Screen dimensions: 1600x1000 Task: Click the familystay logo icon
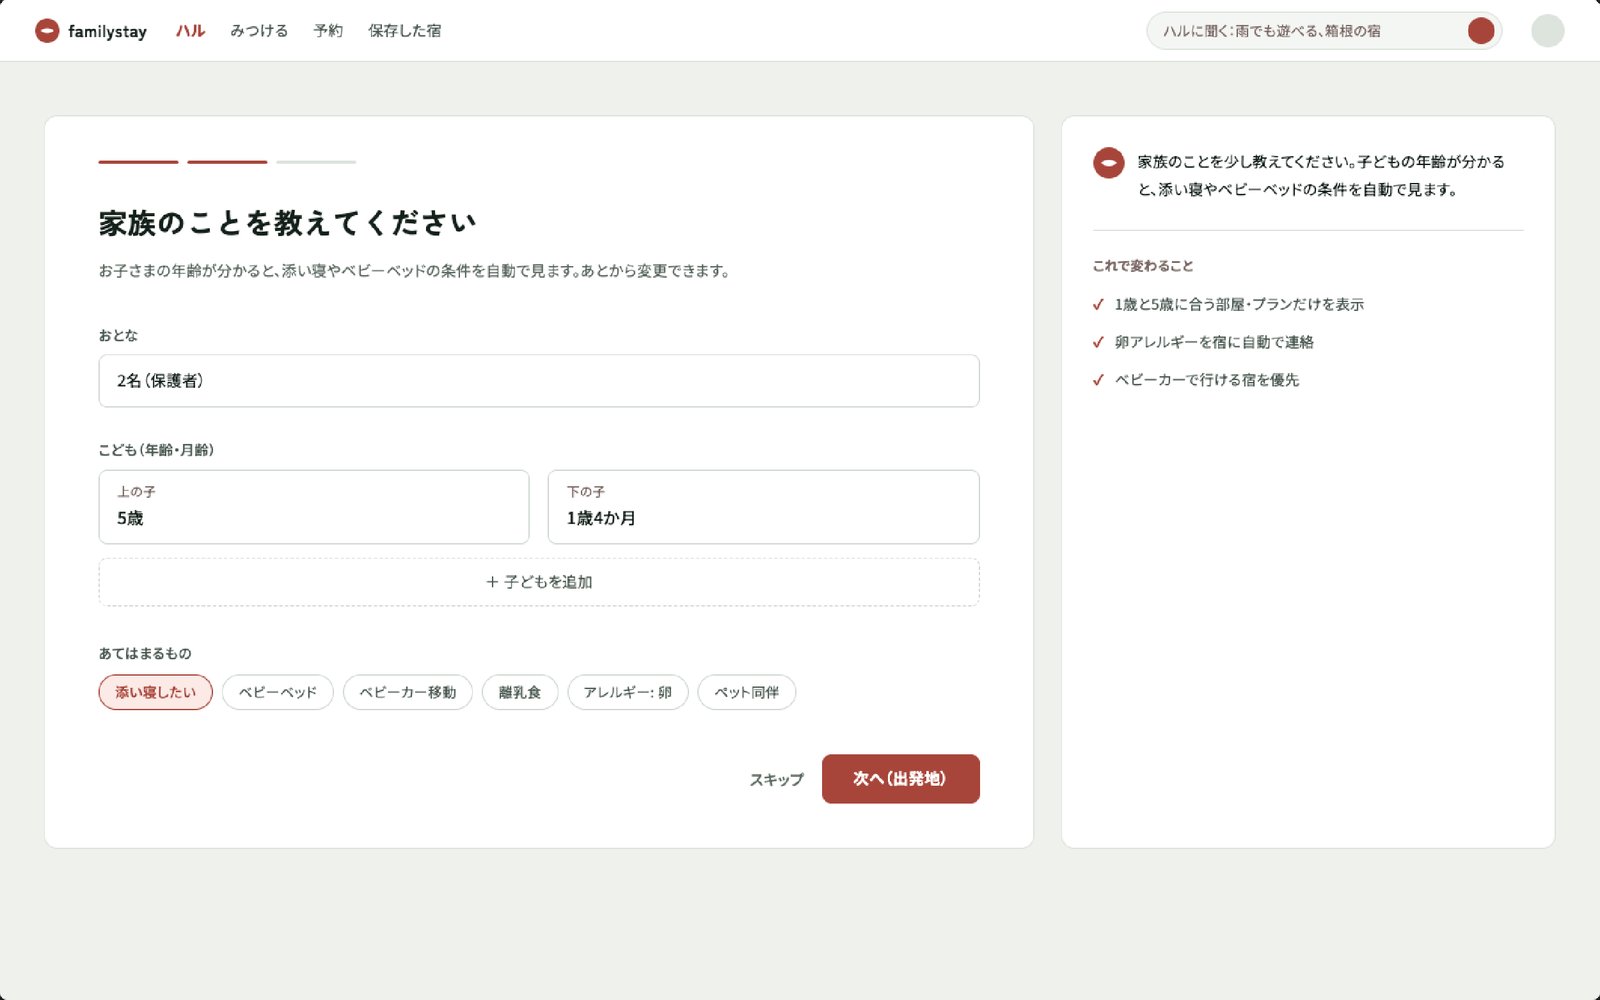(47, 31)
